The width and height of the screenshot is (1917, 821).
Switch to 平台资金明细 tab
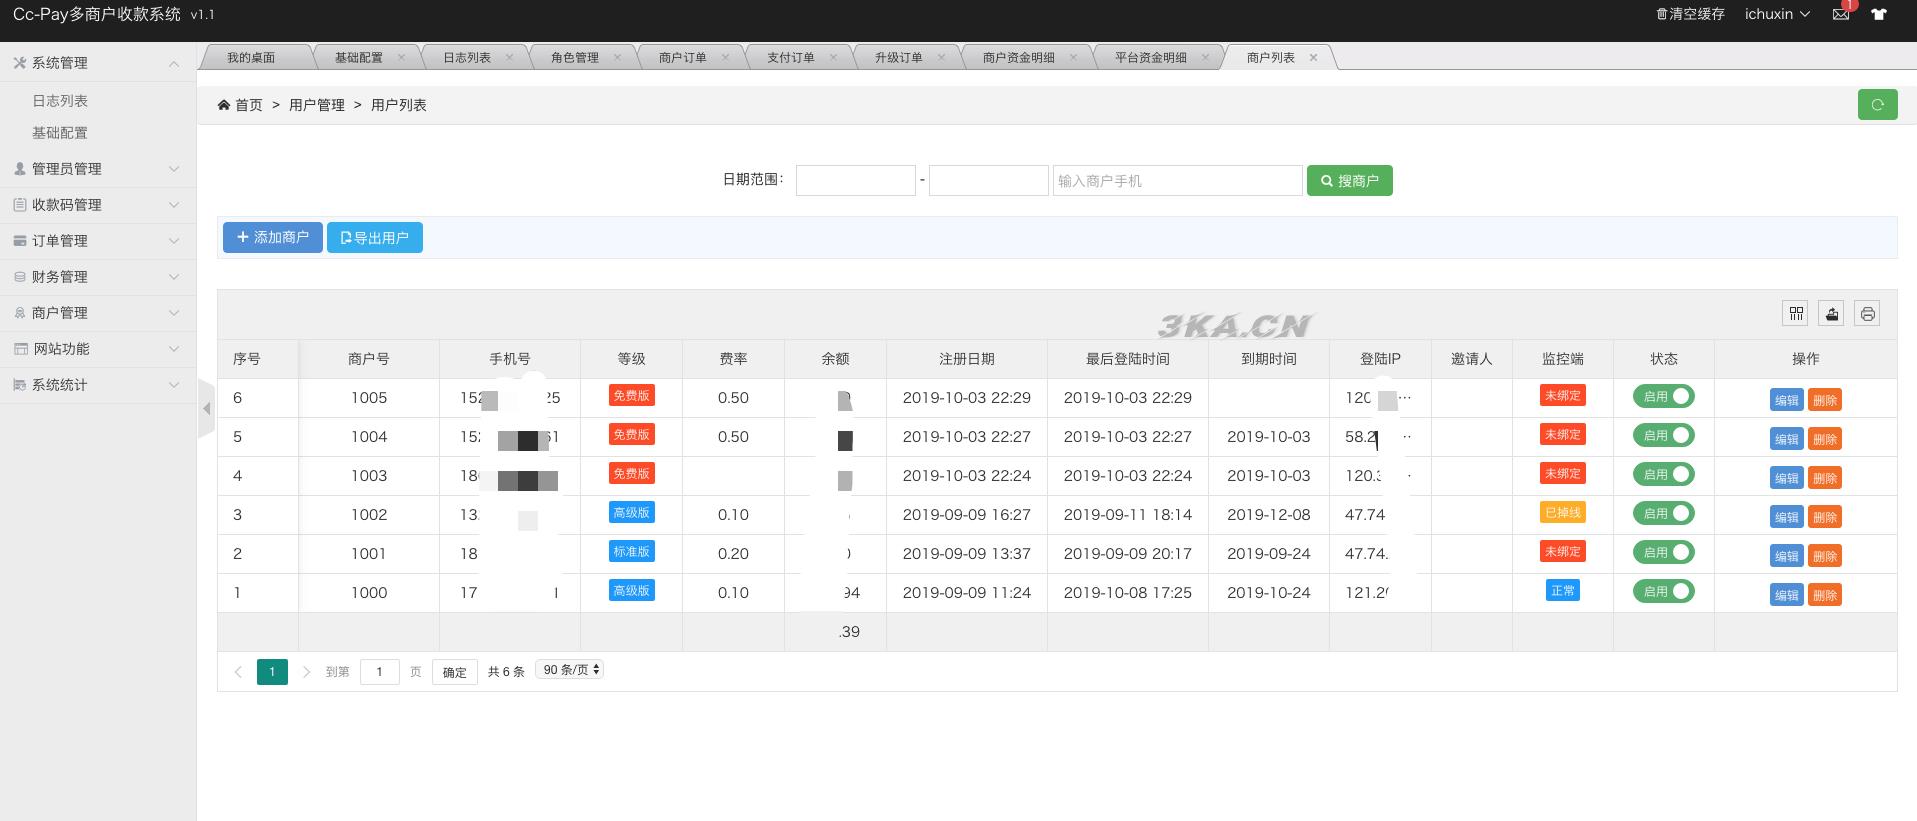point(1151,57)
